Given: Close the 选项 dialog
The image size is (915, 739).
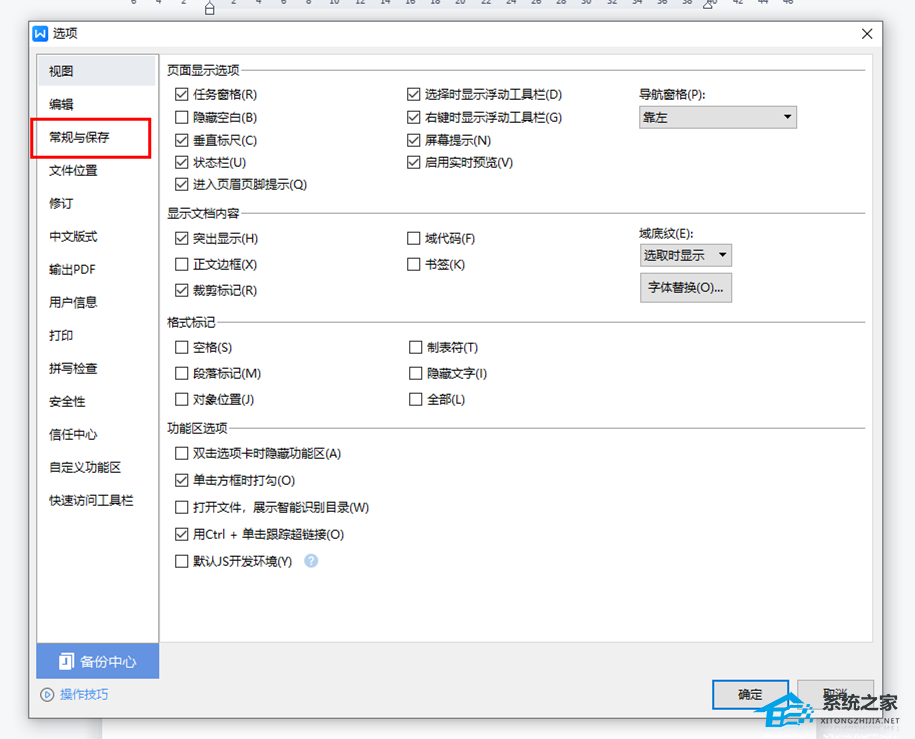Looking at the screenshot, I should [867, 34].
